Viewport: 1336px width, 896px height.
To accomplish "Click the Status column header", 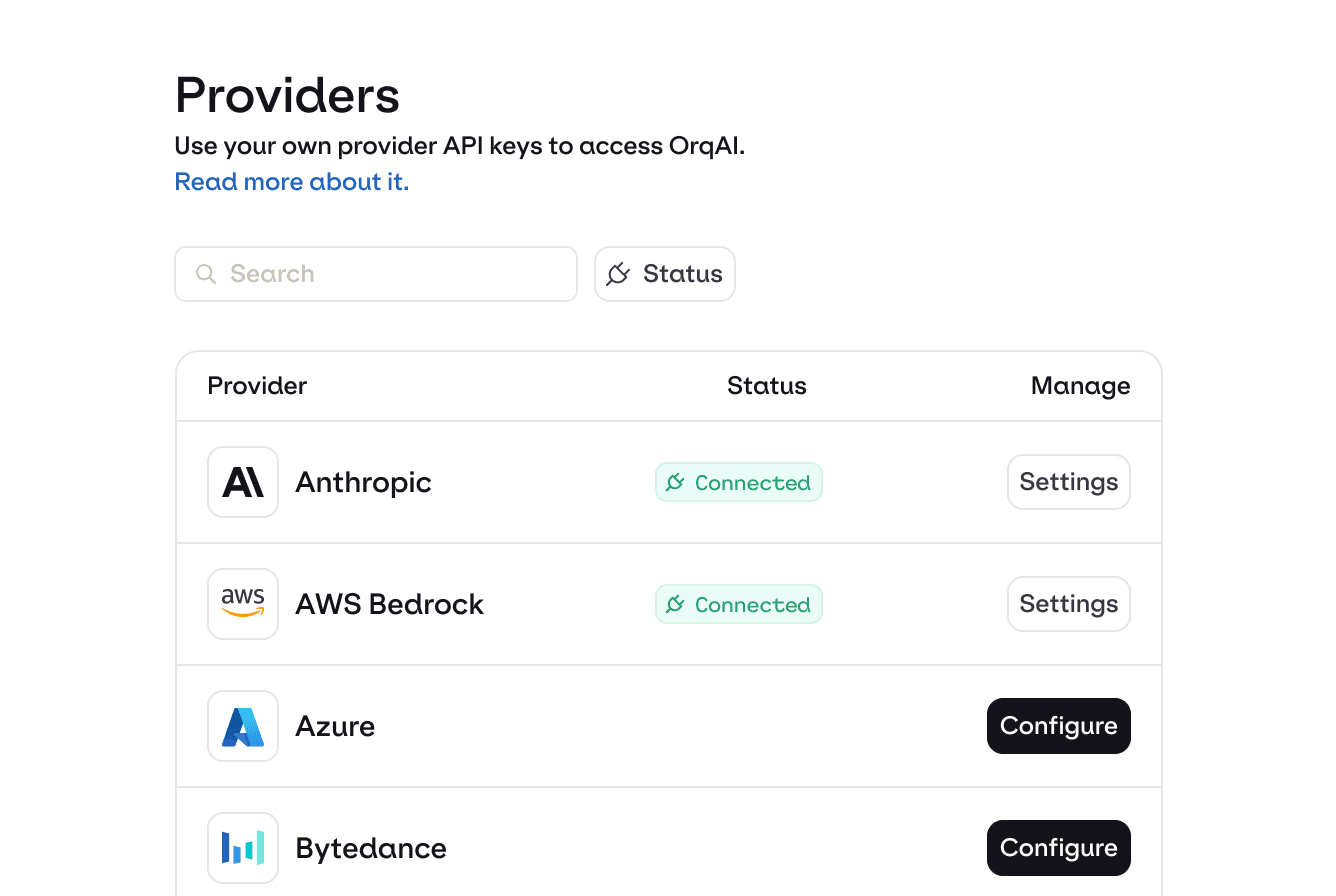I will tap(767, 386).
